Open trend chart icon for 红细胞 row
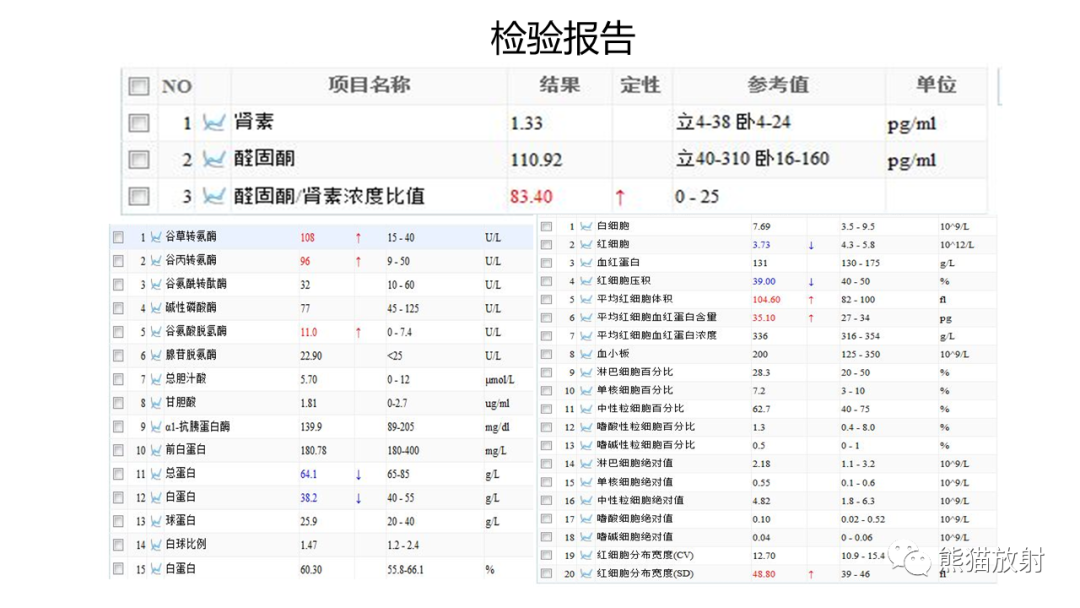The width and height of the screenshot is (1080, 608). click(586, 244)
